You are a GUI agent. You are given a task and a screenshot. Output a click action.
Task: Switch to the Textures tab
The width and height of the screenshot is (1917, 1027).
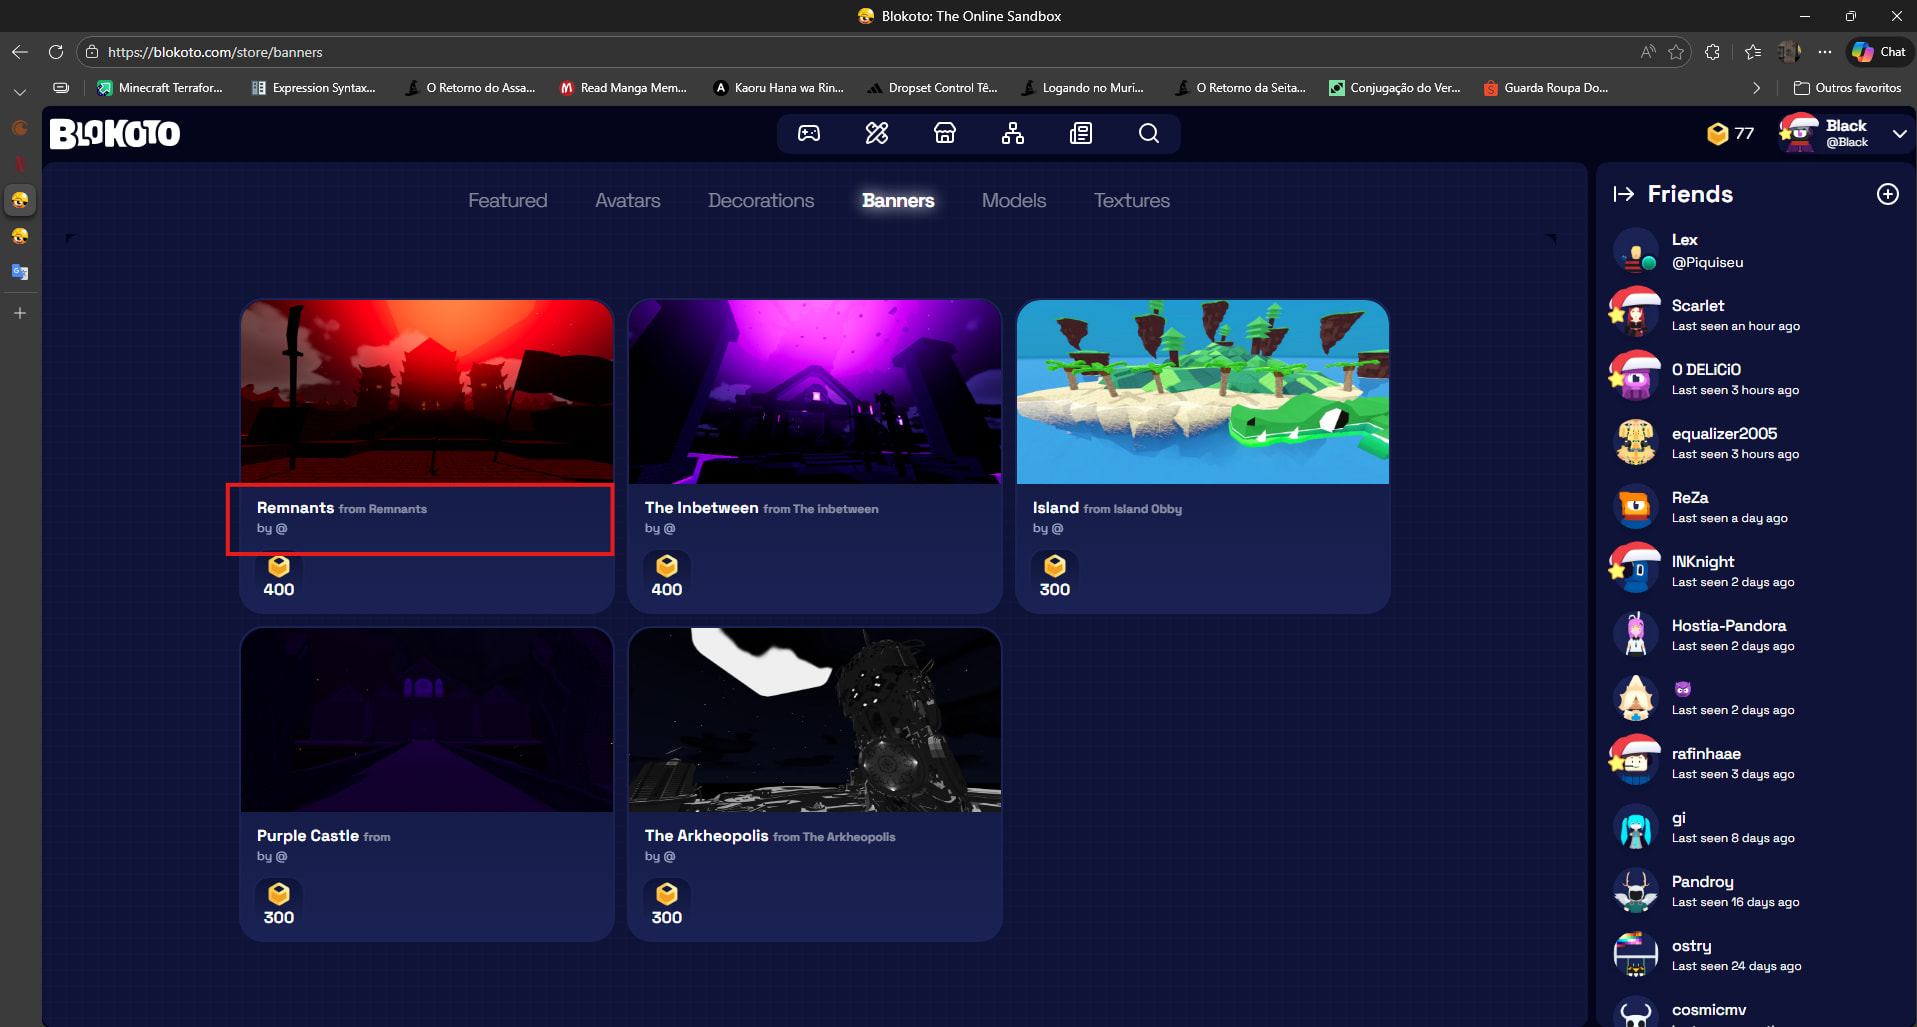(x=1131, y=201)
